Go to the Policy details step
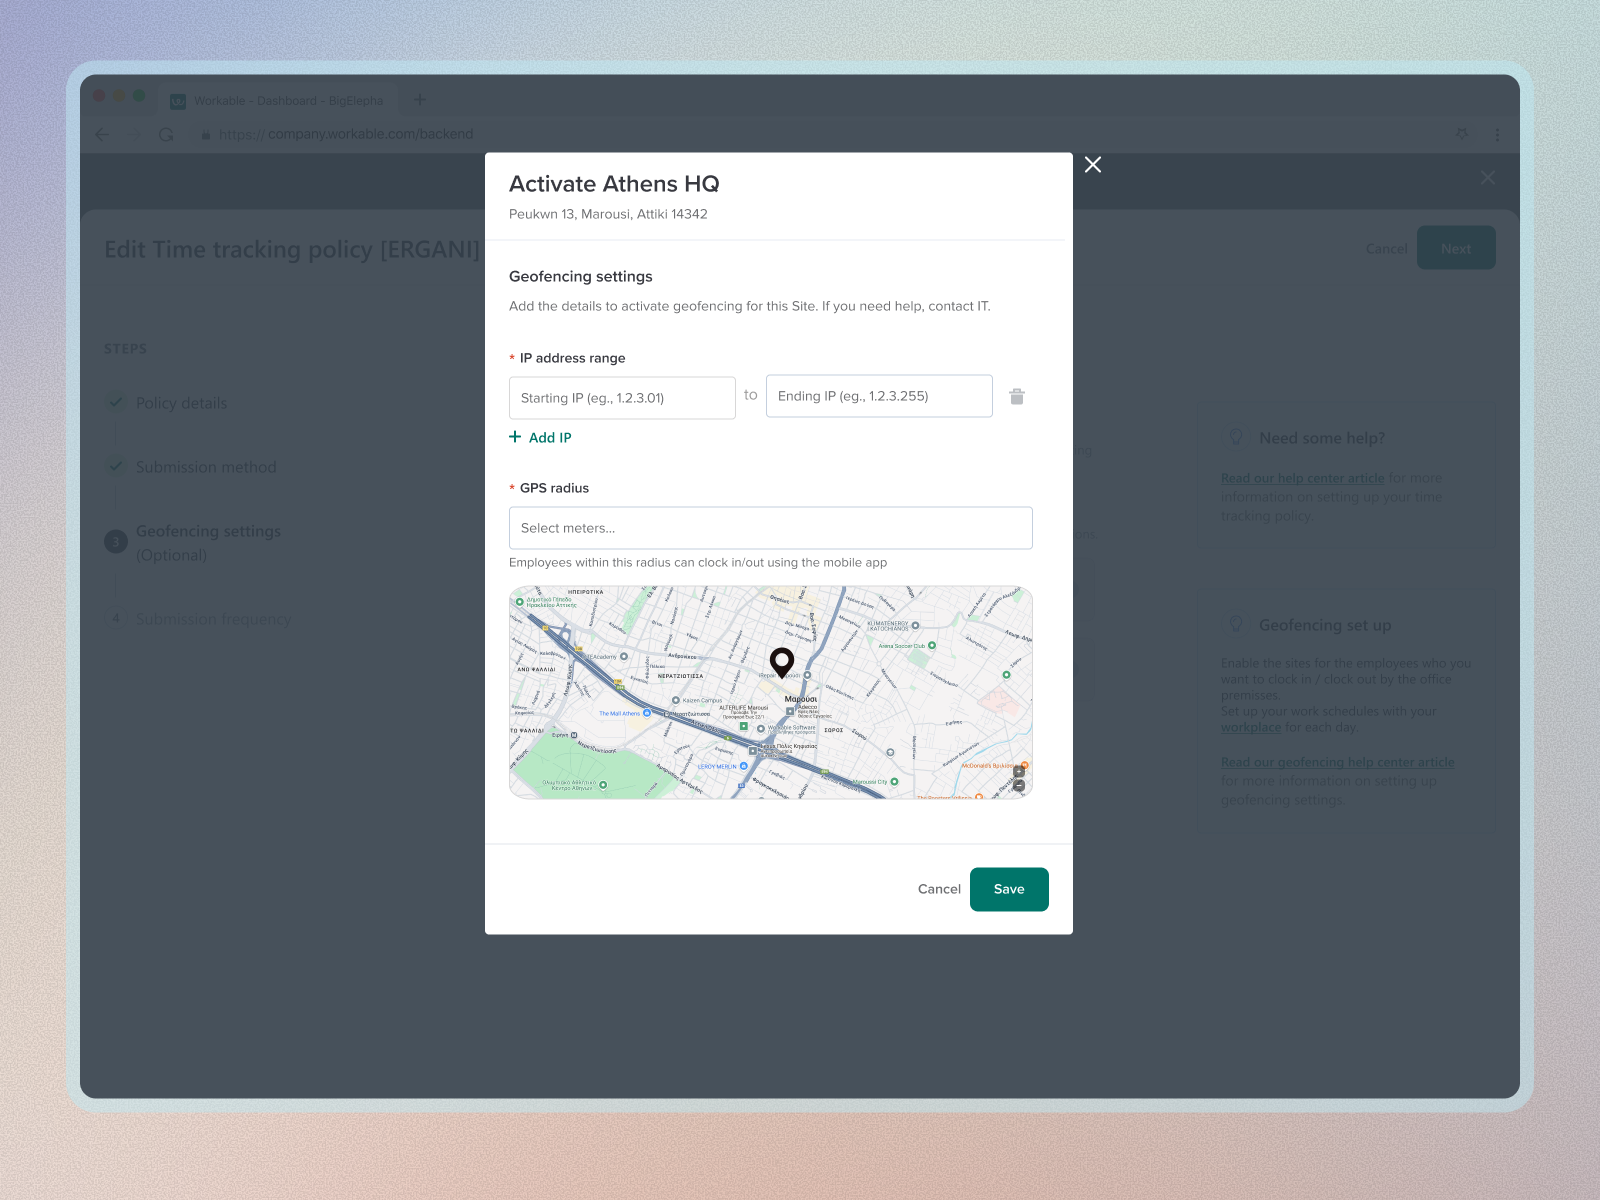Viewport: 1600px width, 1200px height. click(181, 403)
